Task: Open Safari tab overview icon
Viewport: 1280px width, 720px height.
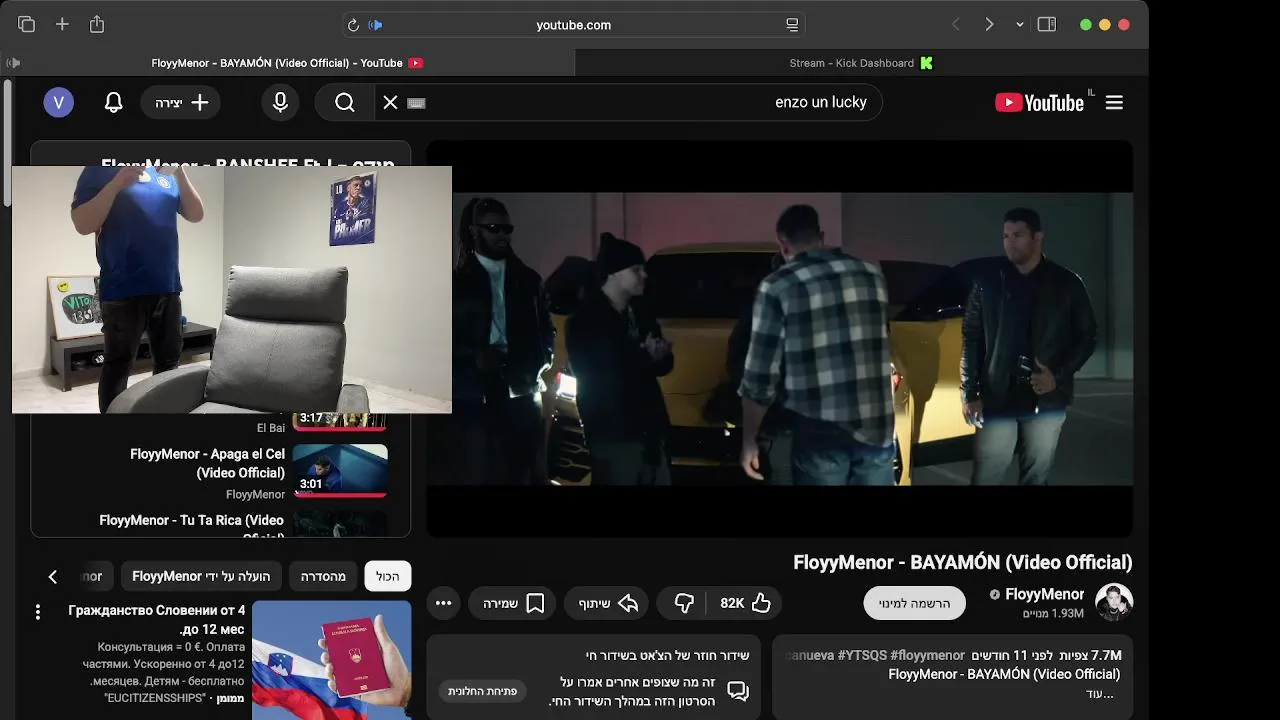Action: click(26, 25)
